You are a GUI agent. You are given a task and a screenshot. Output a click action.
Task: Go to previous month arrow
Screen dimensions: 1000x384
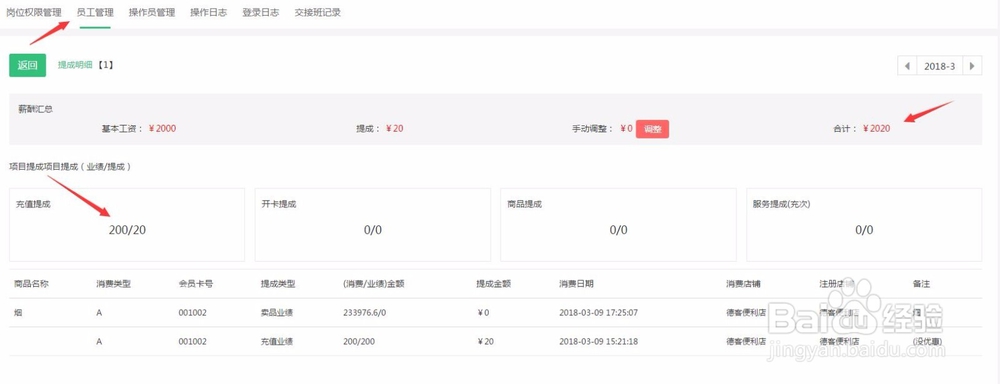pyautogui.click(x=907, y=66)
